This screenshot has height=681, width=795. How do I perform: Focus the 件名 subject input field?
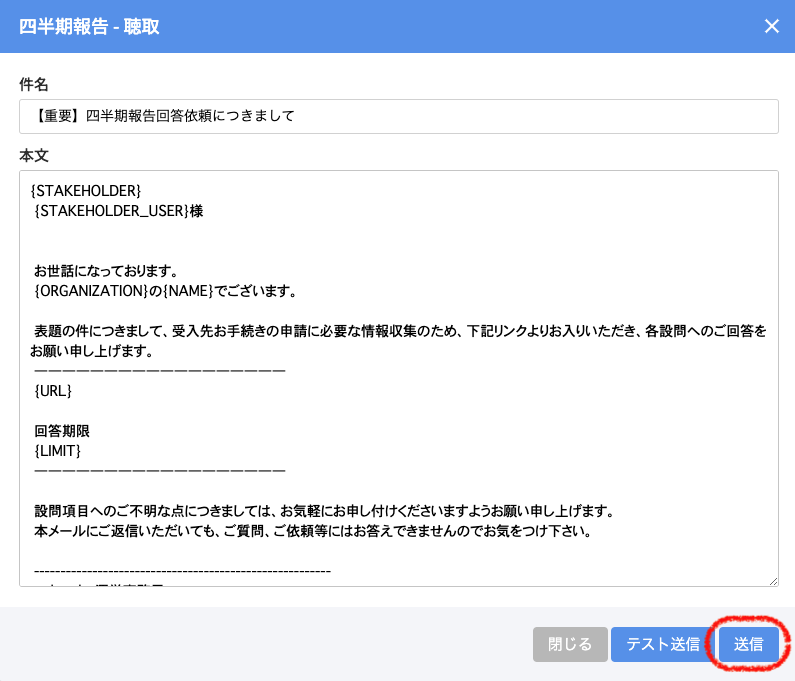398,116
